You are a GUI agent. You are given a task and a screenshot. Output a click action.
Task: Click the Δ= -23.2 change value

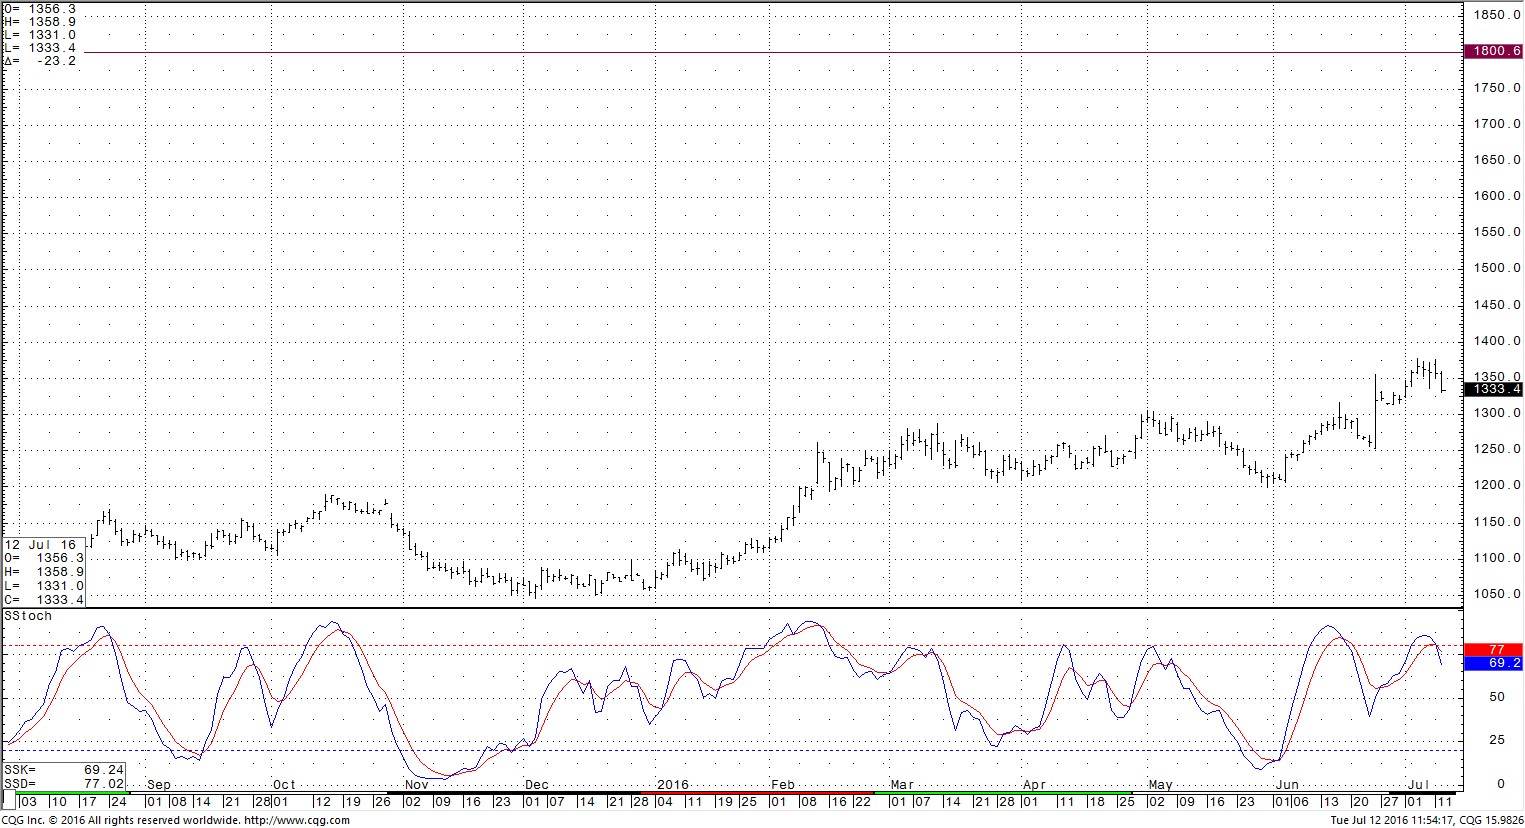(40, 61)
